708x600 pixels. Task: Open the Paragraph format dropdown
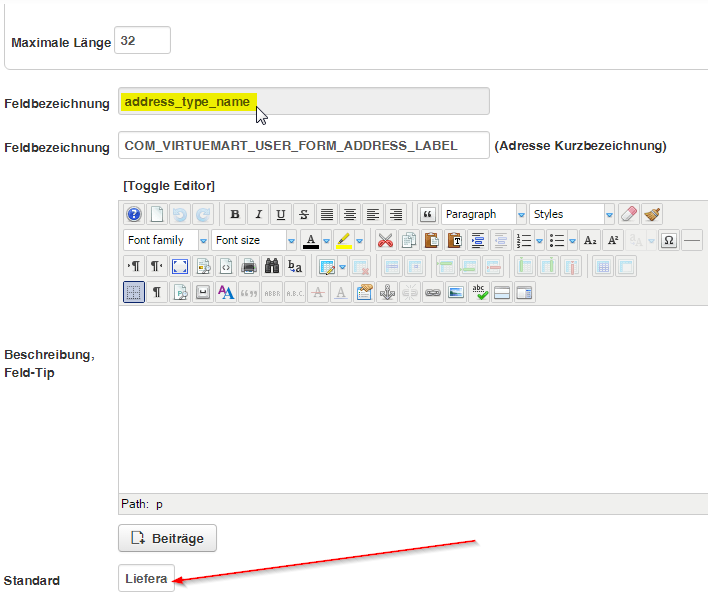click(483, 214)
